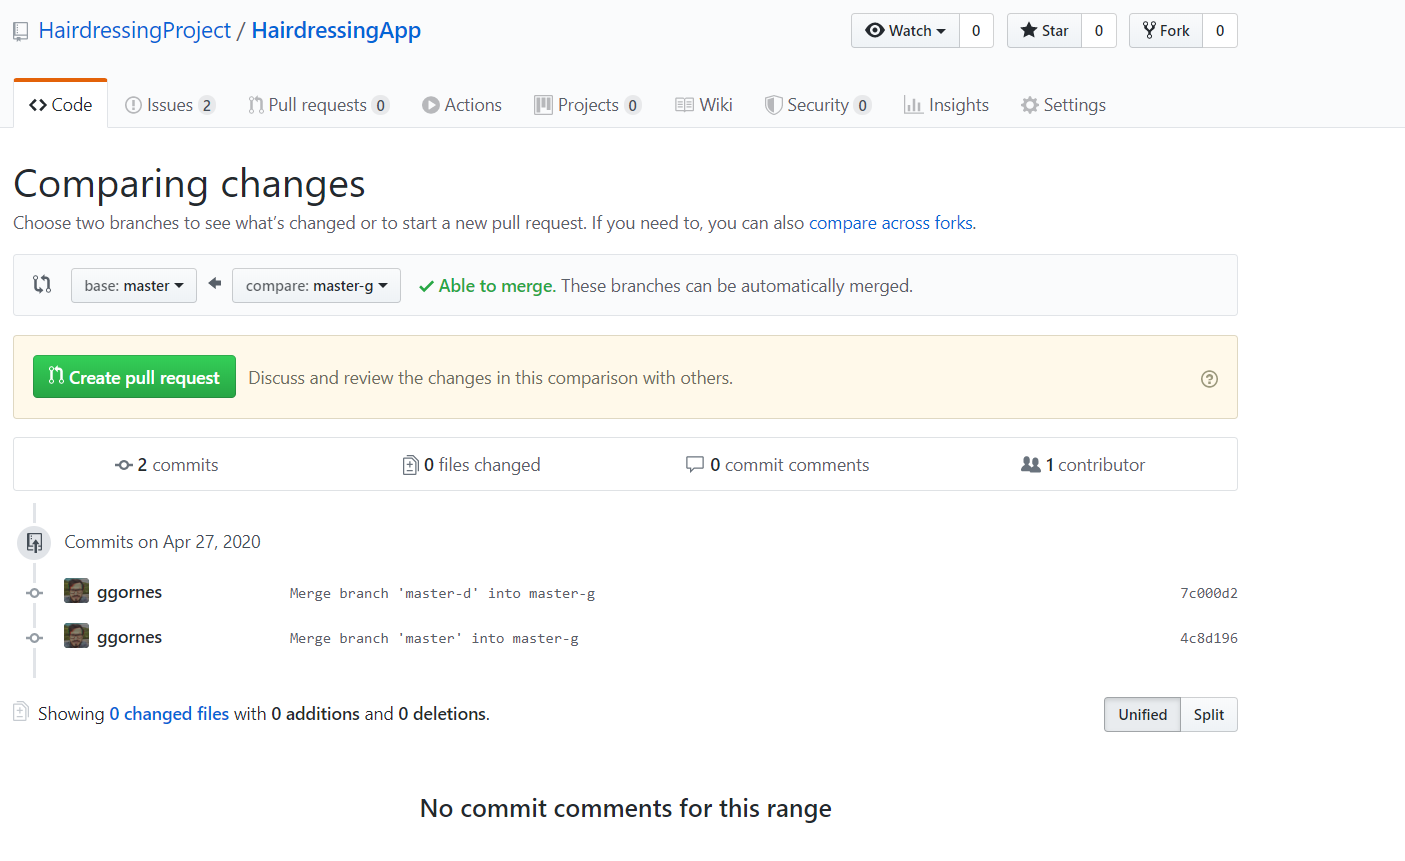Click ggornes avatar on 'master' merge commit

pos(76,636)
